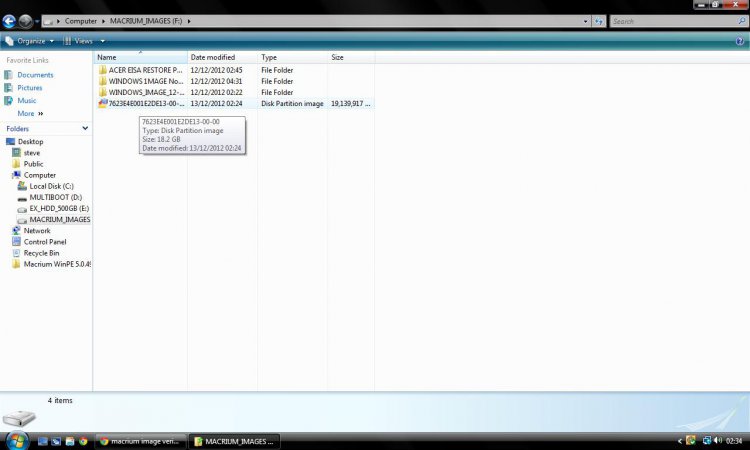
Task: Select Recycle Bin in tree
Action: (42, 253)
